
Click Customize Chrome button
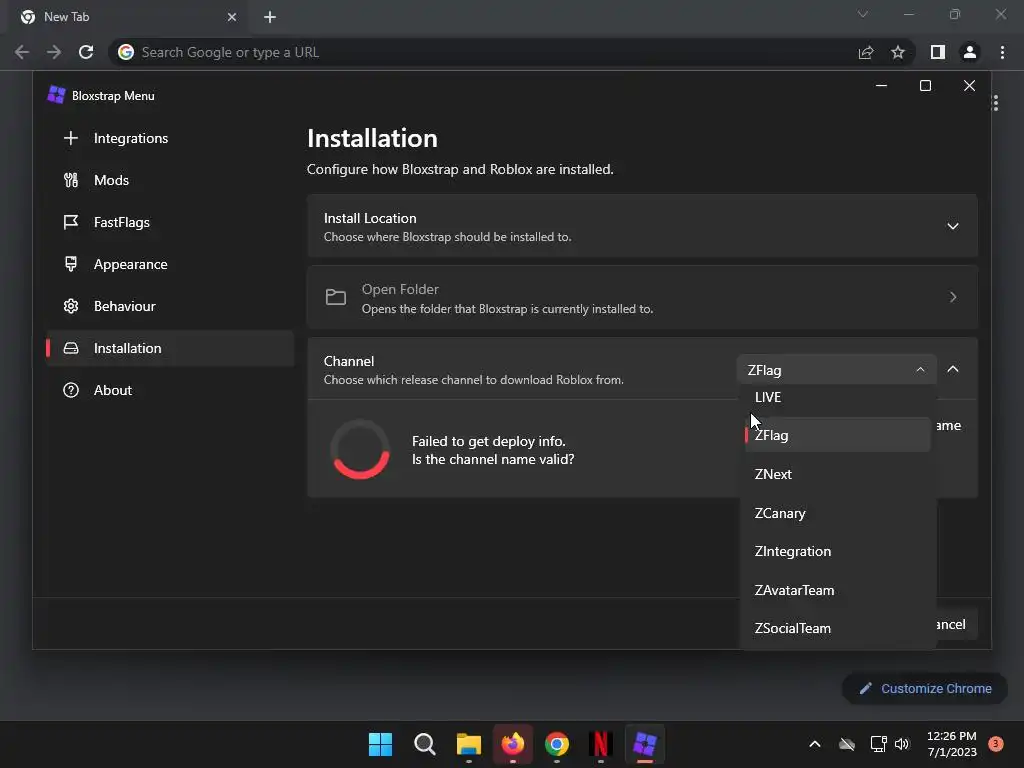point(925,688)
